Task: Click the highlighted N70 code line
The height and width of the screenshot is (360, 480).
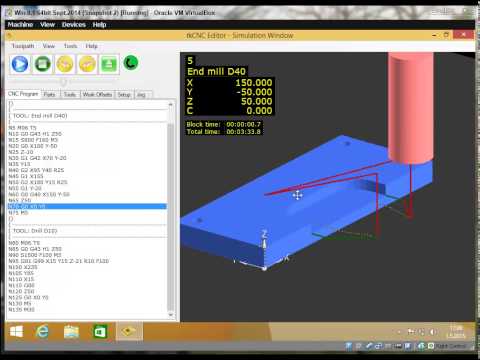Action: tap(87, 206)
